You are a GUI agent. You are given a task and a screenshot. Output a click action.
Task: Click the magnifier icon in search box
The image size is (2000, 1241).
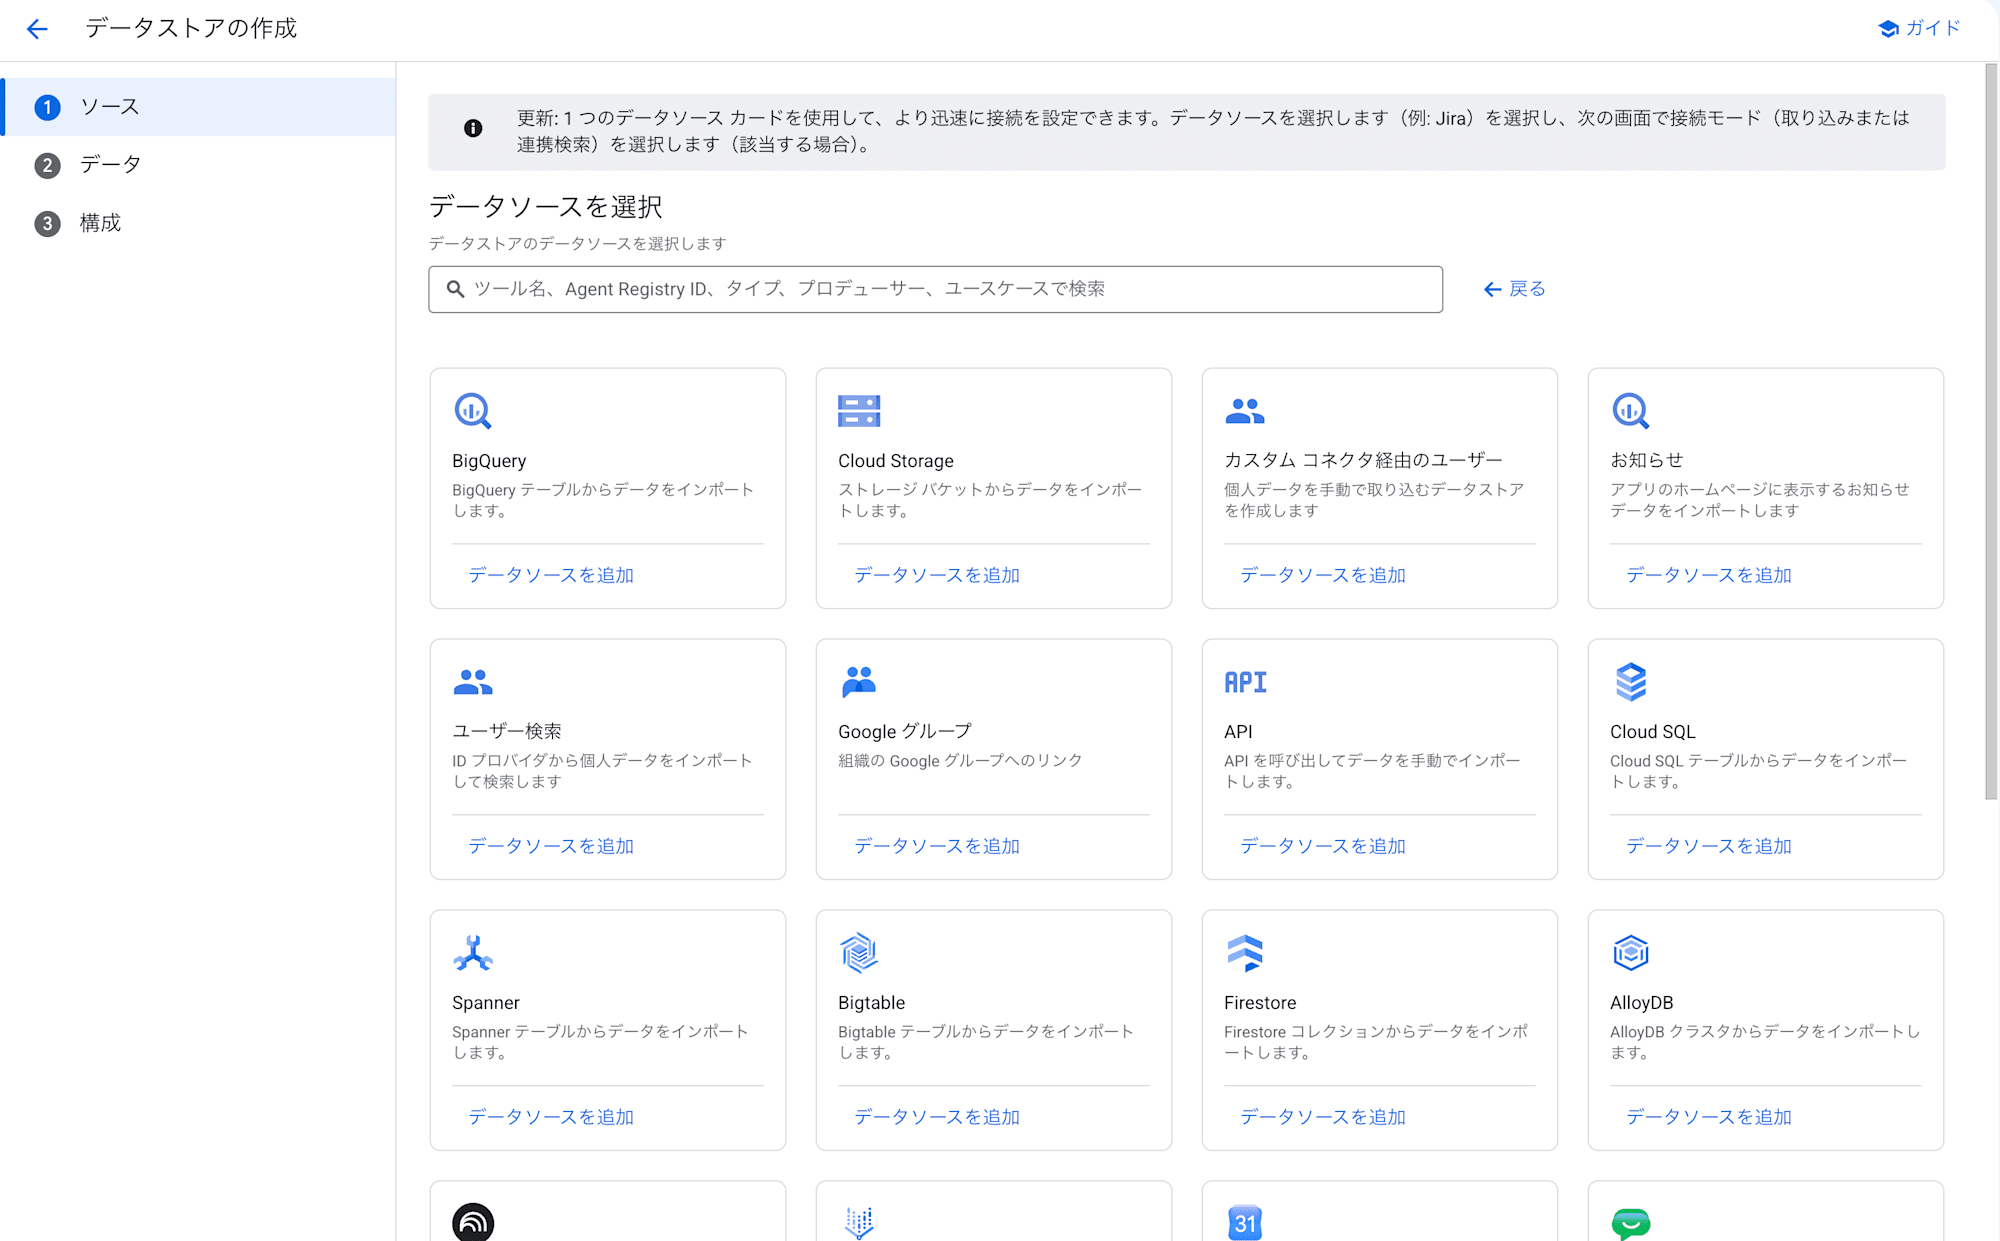point(455,289)
